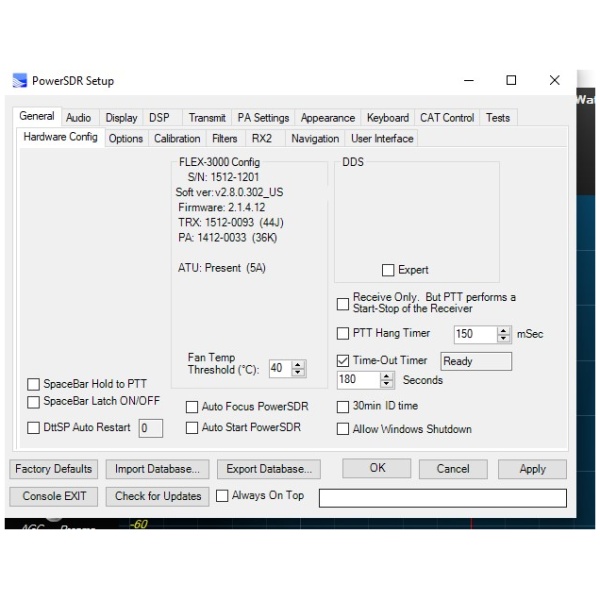
Task: Click the S/N: 1512-1201 text
Action: coord(223,177)
